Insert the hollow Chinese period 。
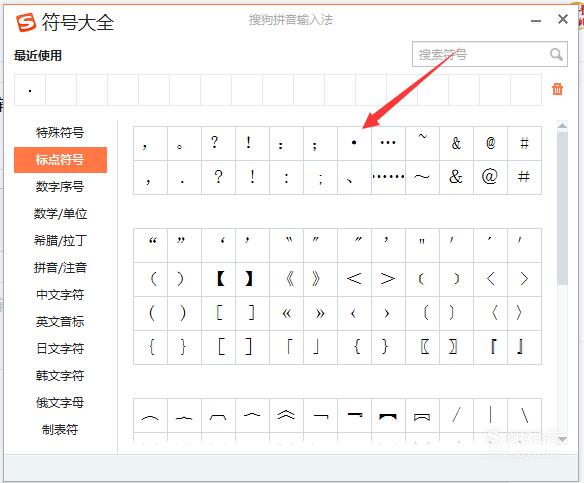 [x=184, y=143]
